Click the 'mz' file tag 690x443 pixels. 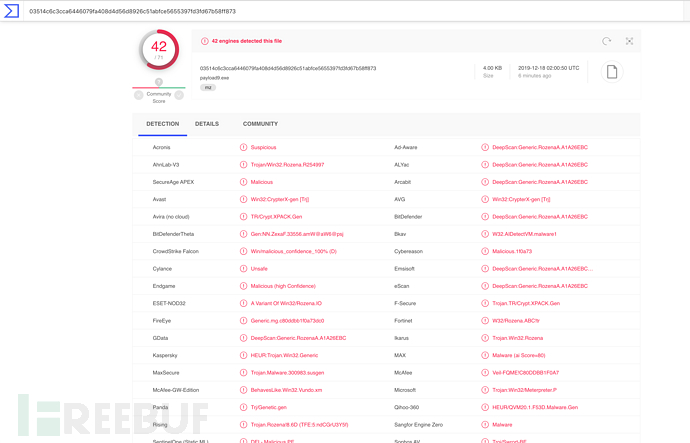208,88
